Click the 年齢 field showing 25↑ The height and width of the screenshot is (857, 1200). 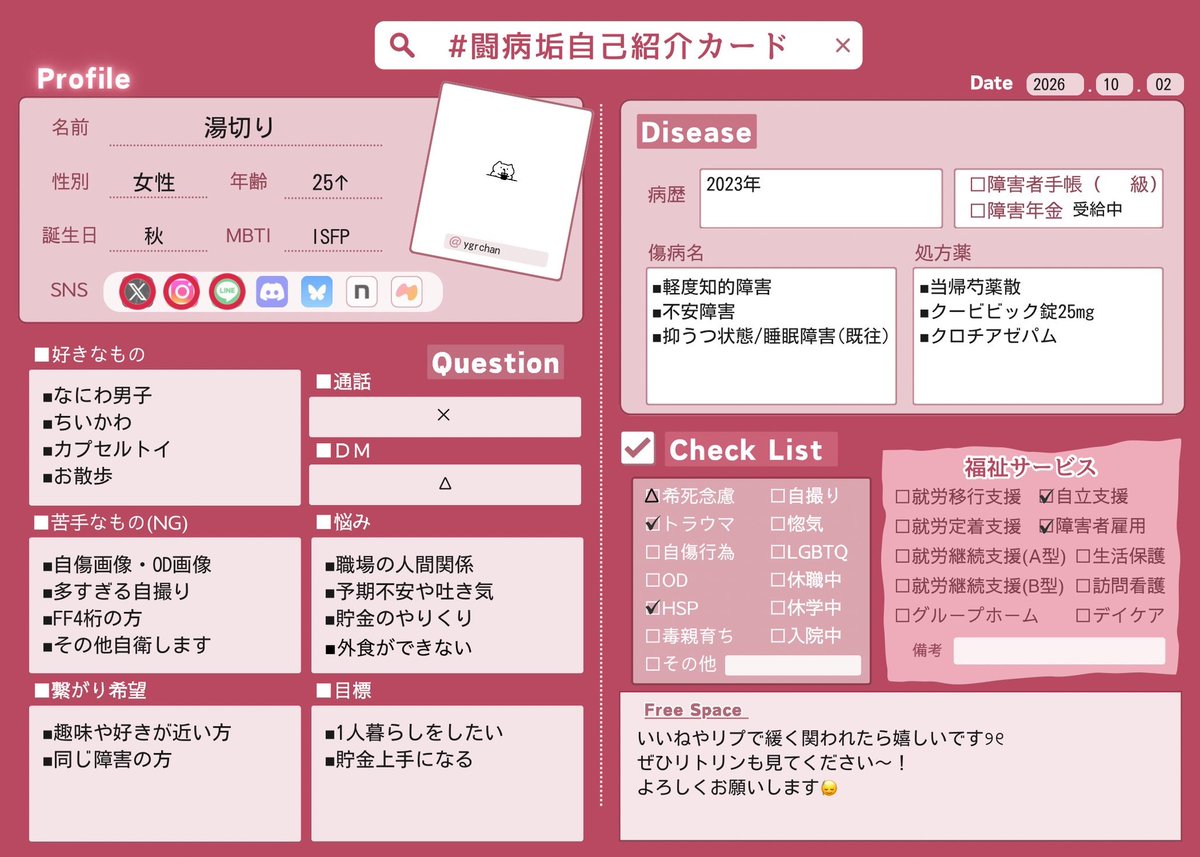point(332,183)
